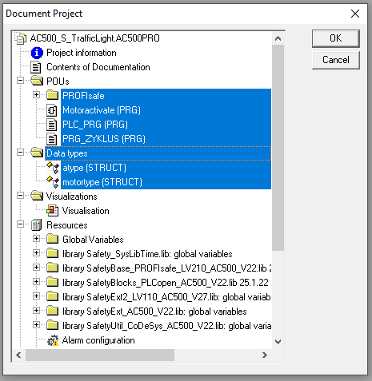Image resolution: width=372 pixels, height=381 pixels.
Task: Click the Safety_SysLibTime library folder icon
Action: tap(53, 253)
